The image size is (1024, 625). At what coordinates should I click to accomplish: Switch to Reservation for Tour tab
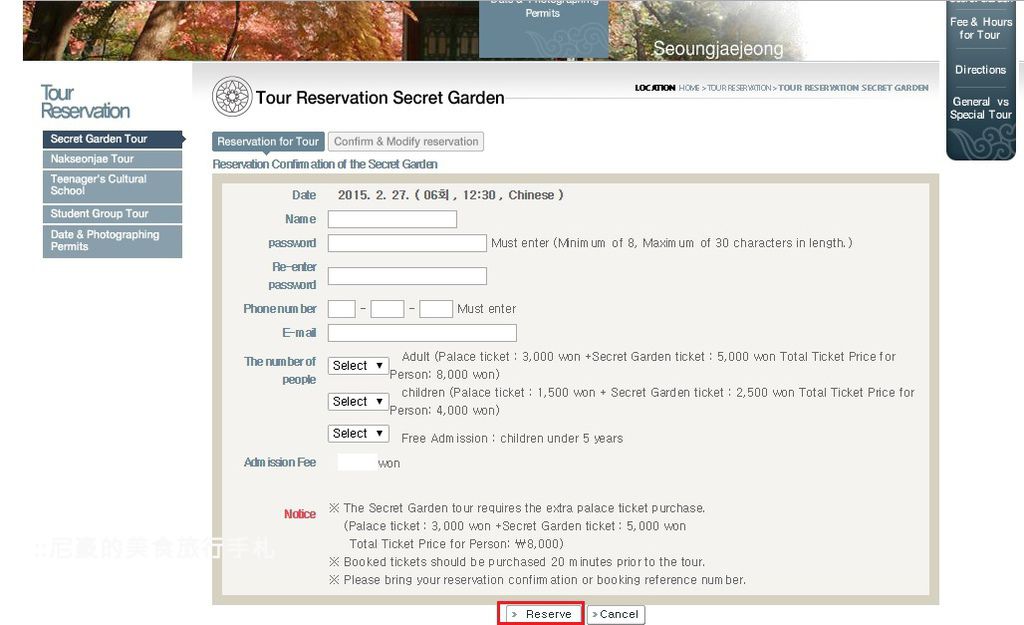tap(268, 142)
